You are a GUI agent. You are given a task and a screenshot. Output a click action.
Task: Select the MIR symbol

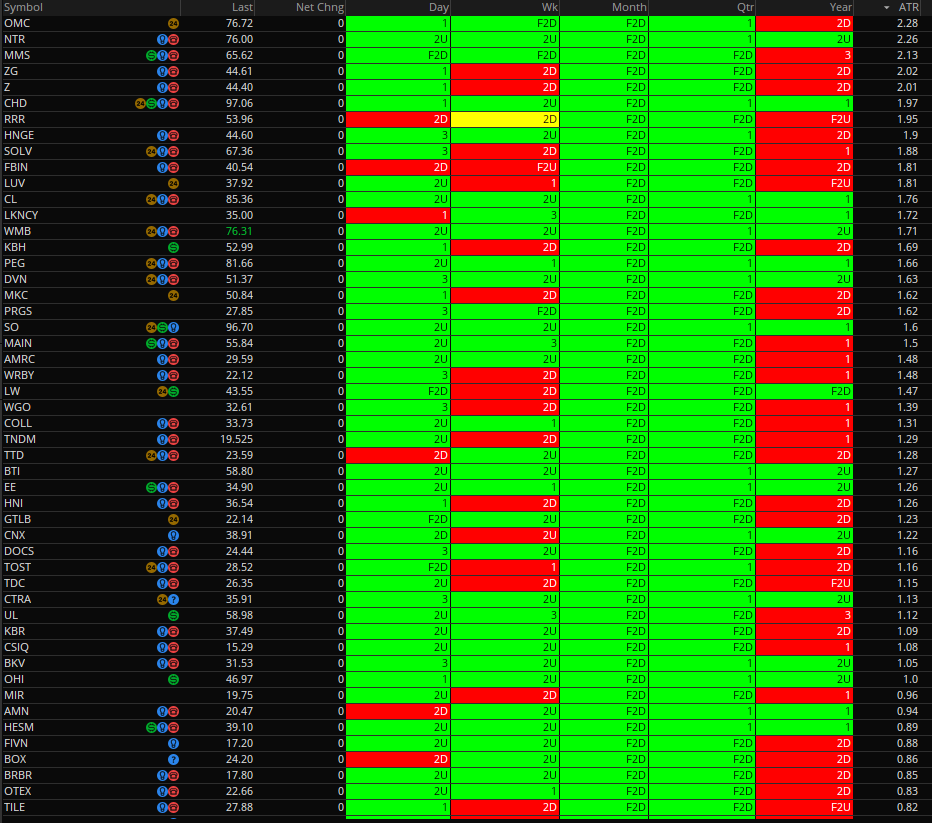click(14, 696)
